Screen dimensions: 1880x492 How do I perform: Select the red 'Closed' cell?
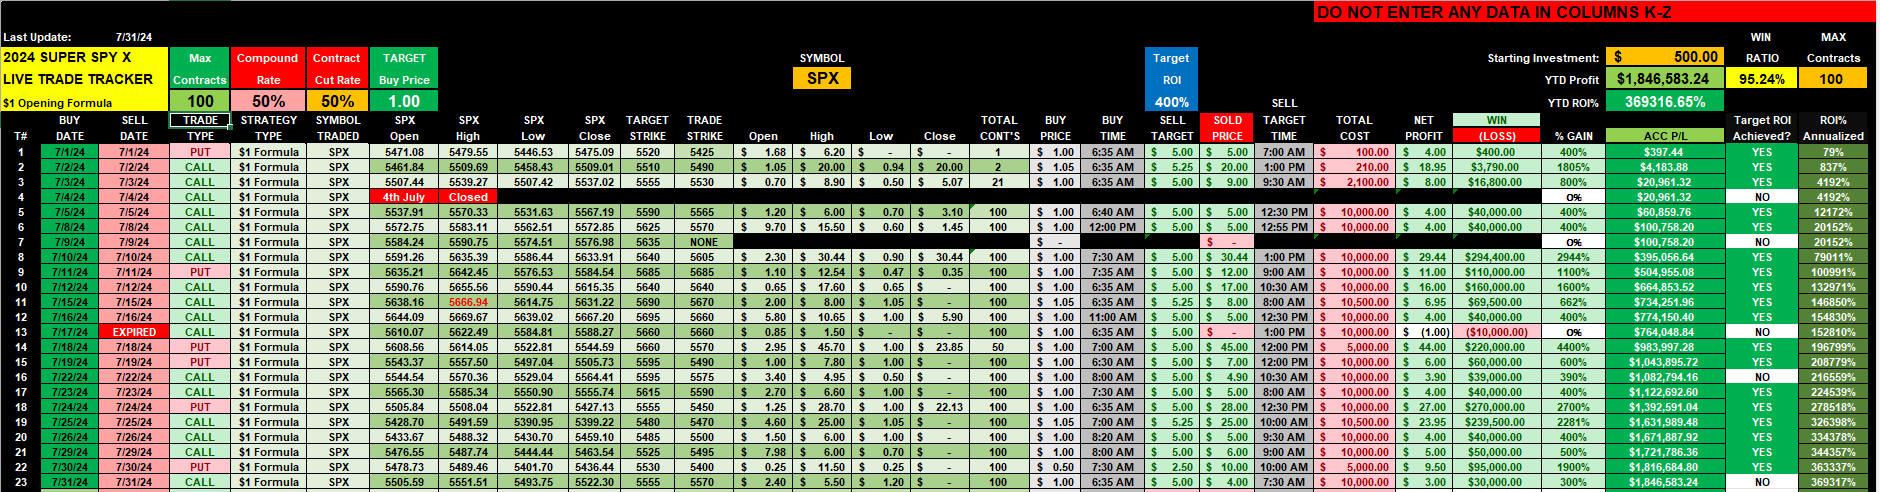click(468, 197)
